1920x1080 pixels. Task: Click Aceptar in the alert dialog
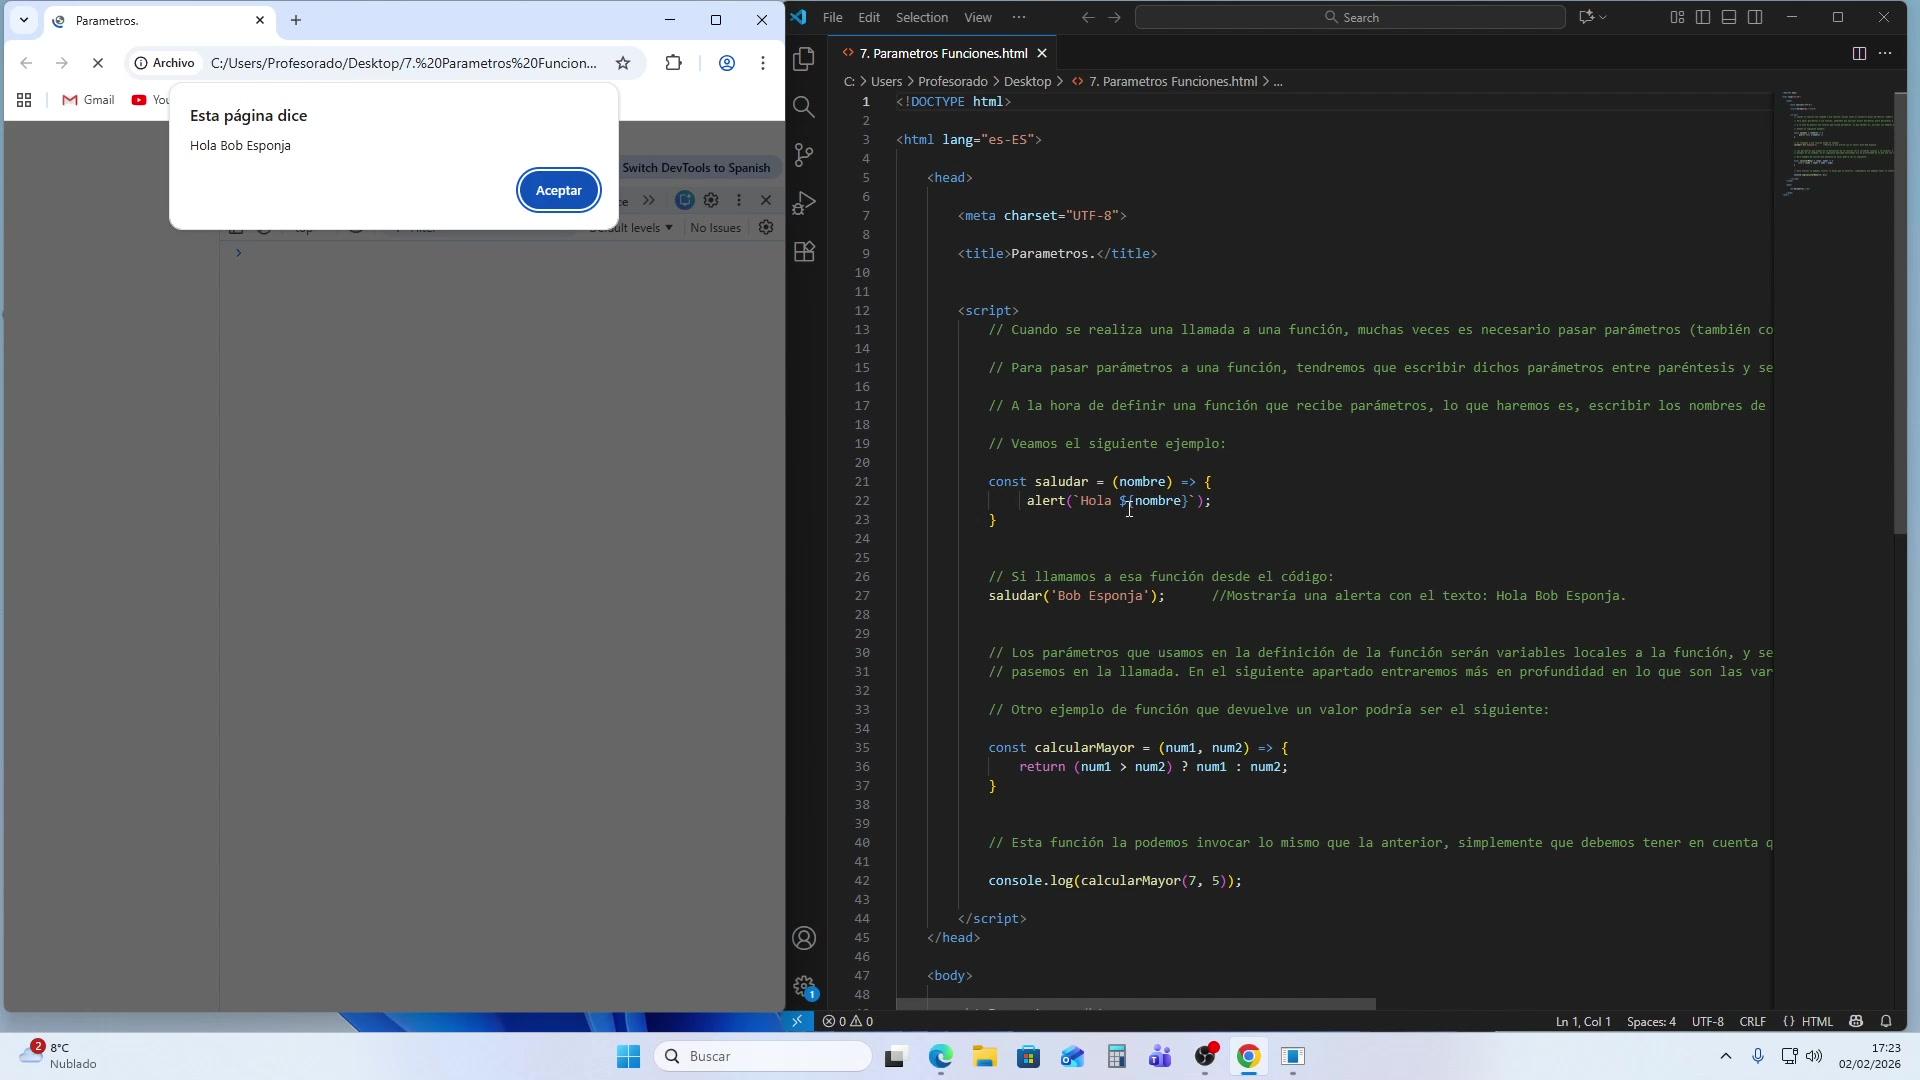559,190
